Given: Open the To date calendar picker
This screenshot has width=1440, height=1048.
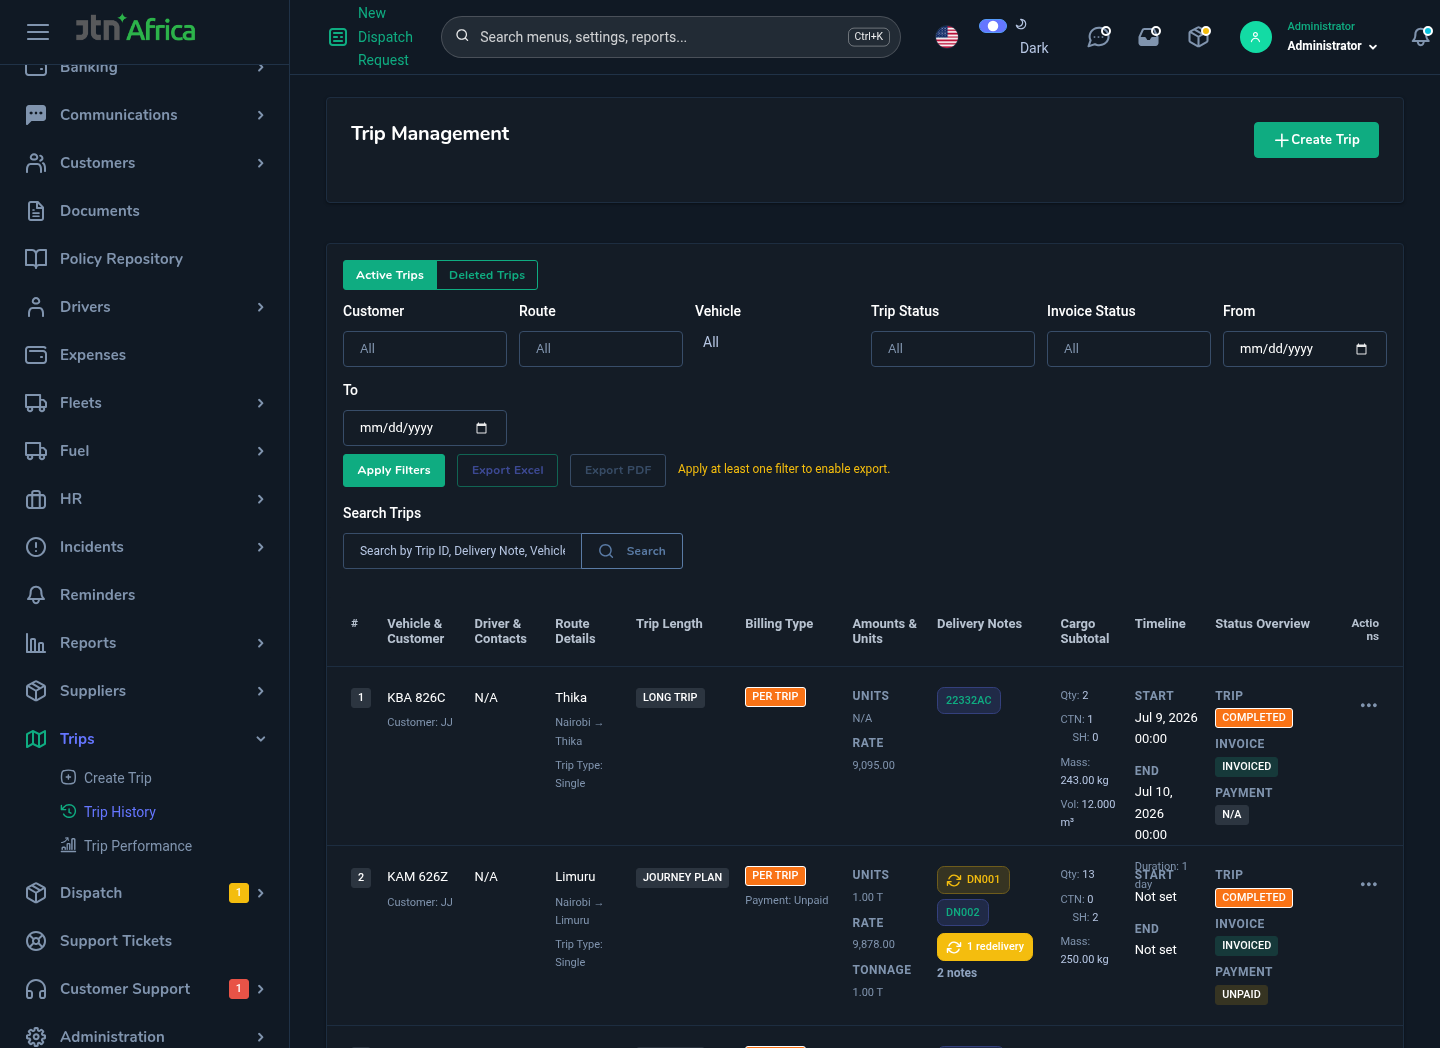Looking at the screenshot, I should [x=481, y=428].
